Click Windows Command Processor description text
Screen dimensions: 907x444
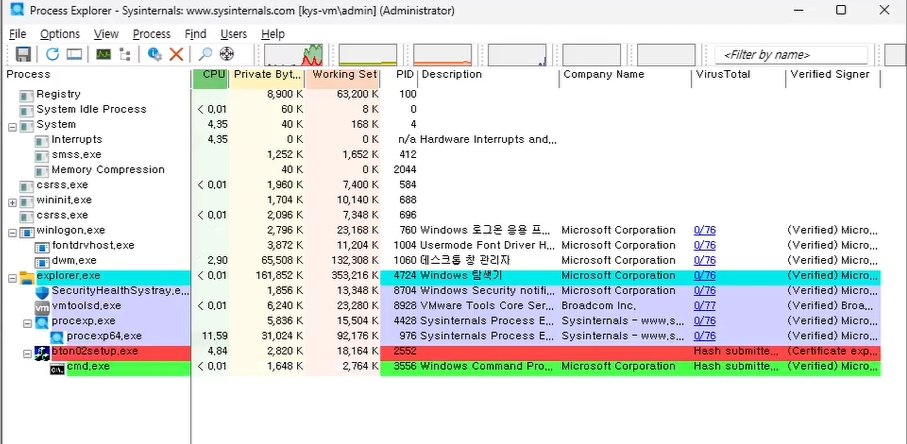coord(488,366)
